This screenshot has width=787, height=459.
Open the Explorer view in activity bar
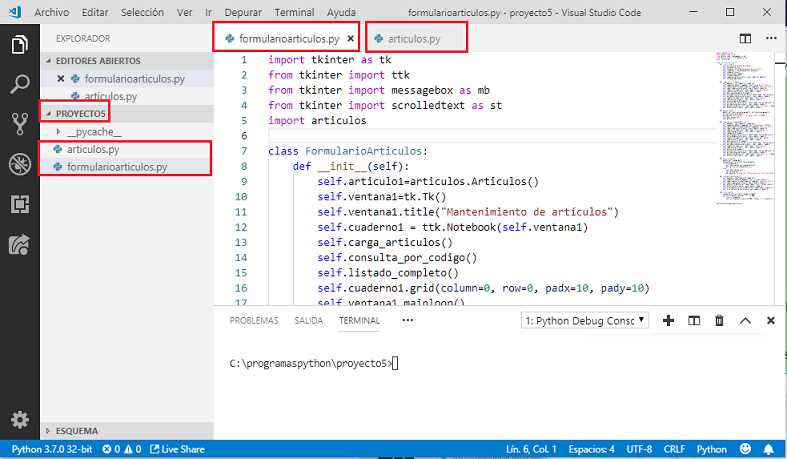pyautogui.click(x=19, y=45)
